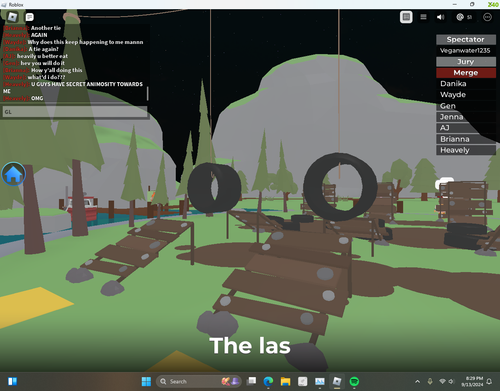Open the circled three-dots more options icon
The height and width of the screenshot is (391, 500).
487,17
